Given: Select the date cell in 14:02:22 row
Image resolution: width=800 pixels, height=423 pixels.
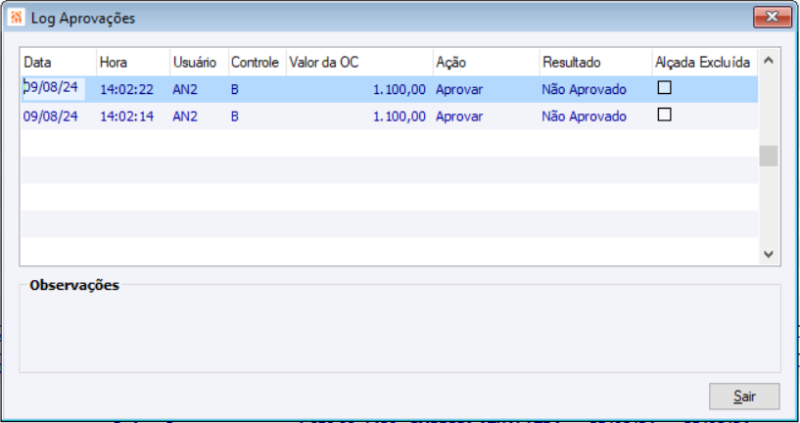Looking at the screenshot, I should (54, 89).
